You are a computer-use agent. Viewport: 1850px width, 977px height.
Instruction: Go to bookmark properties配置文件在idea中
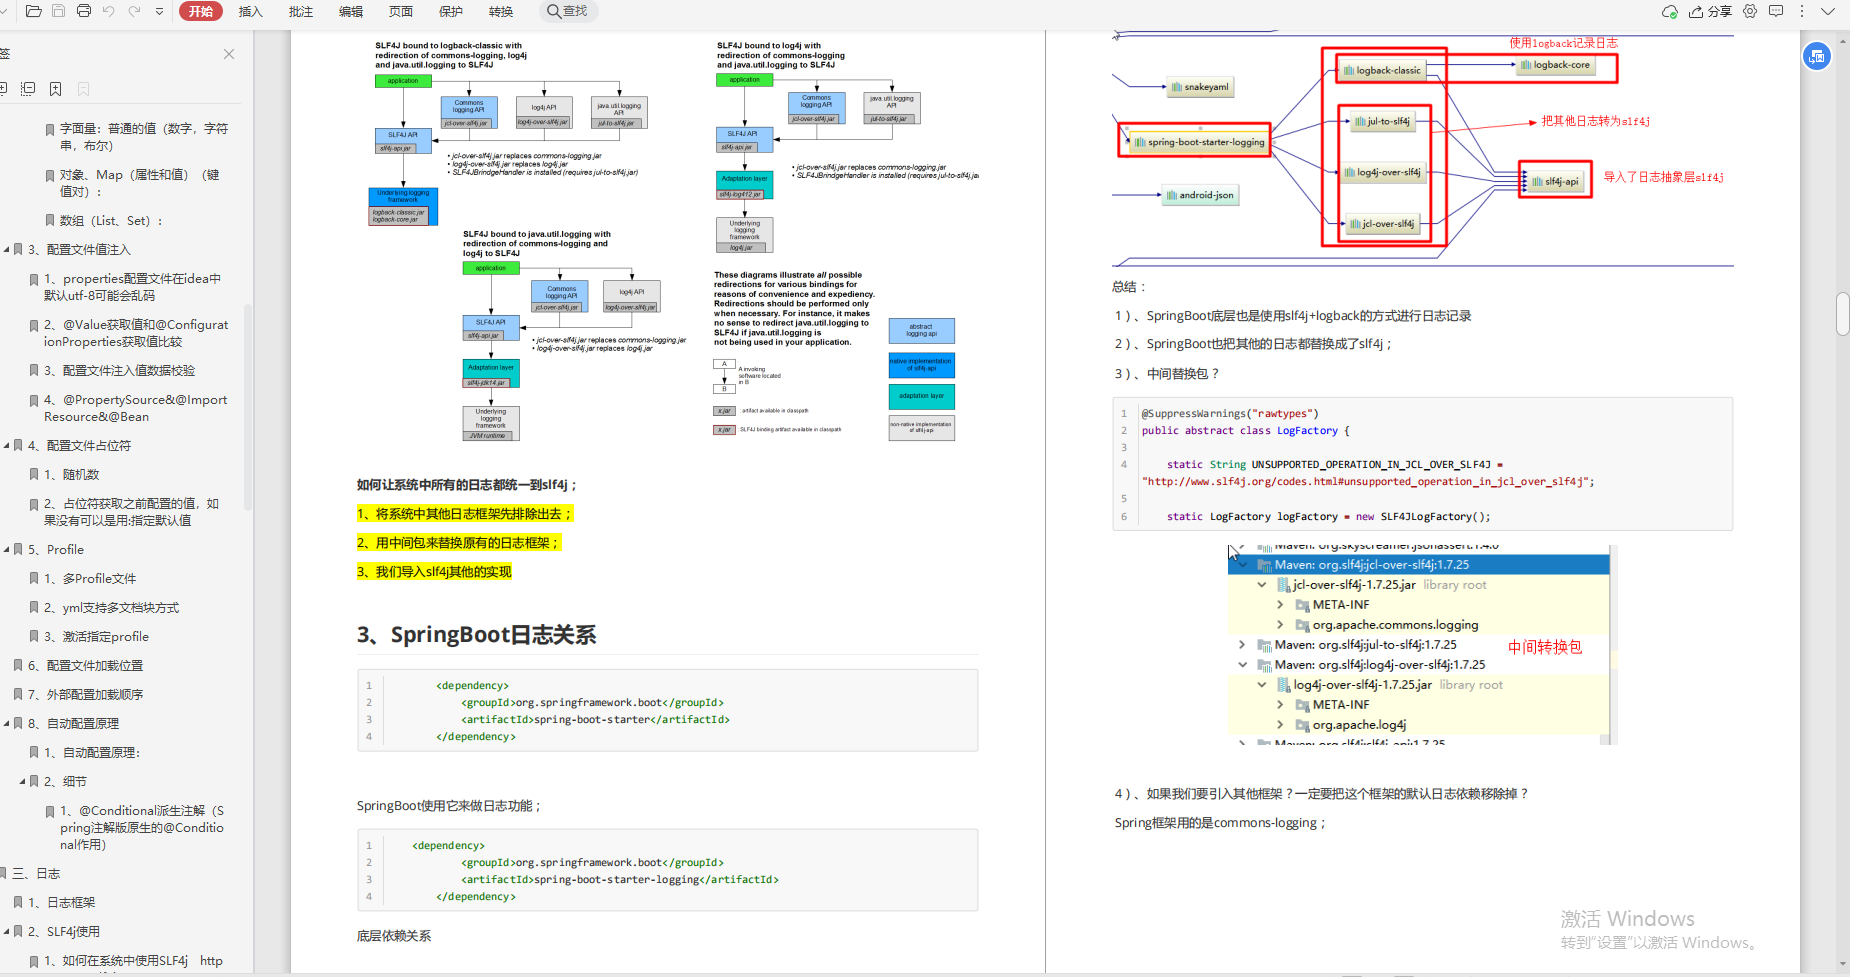click(x=133, y=287)
